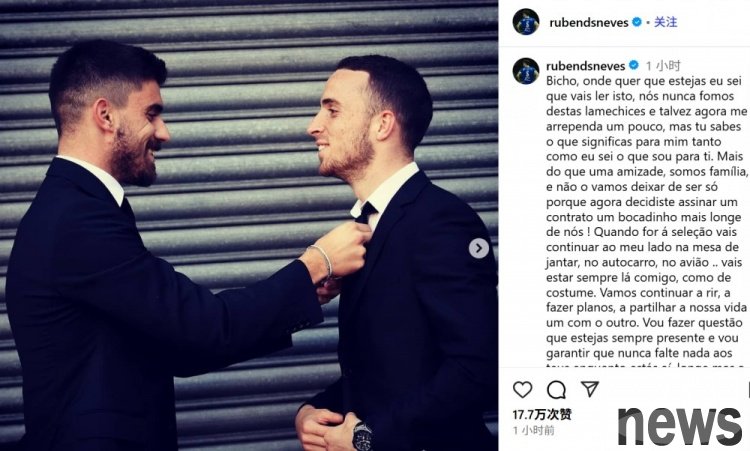The width and height of the screenshot is (750, 451).
Task: View the likes list at 17.7万次赞
Action: coord(542,414)
